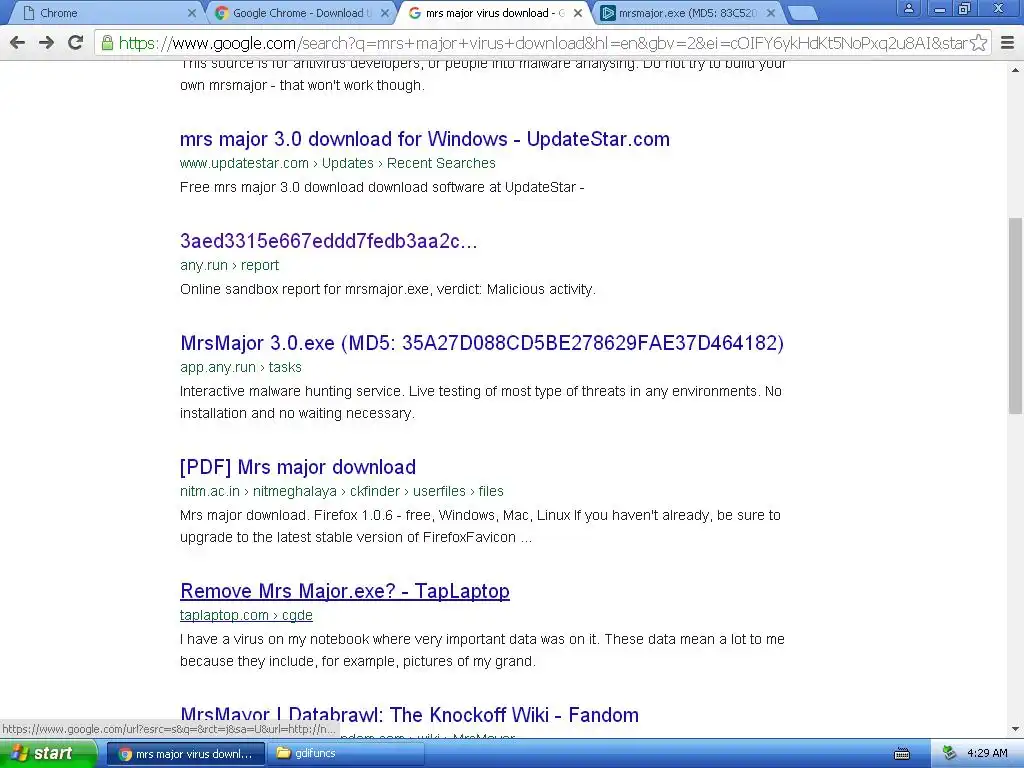Click the 'www.updatestar.com › Updates' URL text
Image resolution: width=1024 pixels, height=768 pixels.
click(x=338, y=163)
